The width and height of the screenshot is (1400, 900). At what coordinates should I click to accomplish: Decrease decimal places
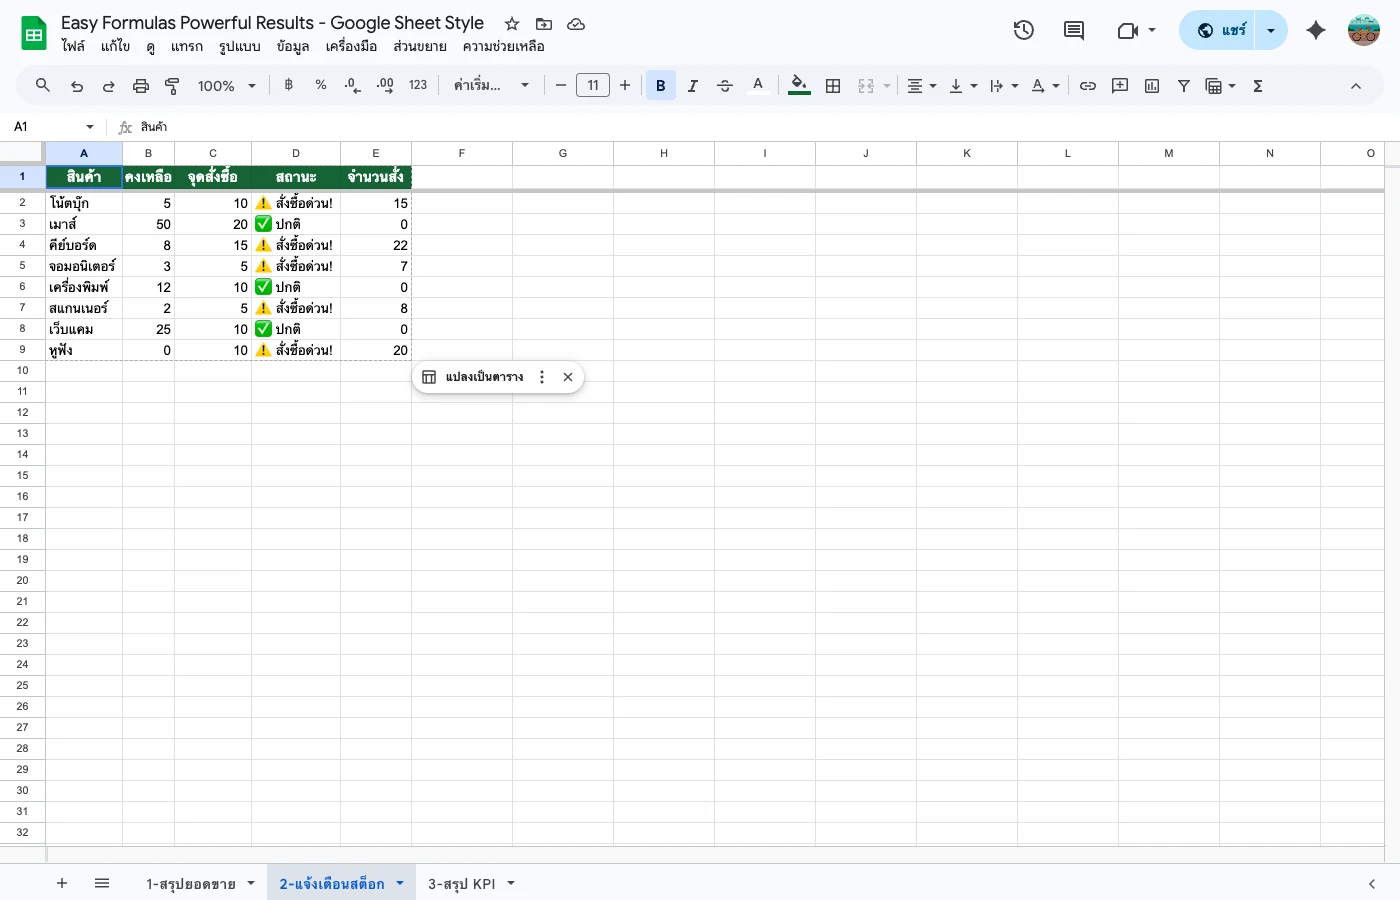click(x=351, y=85)
